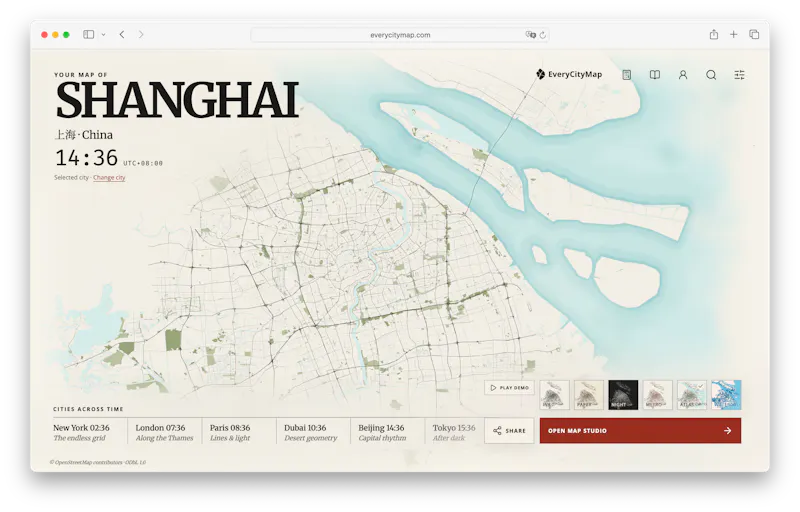Image resolution: width=800 pixels, height=512 pixels.
Task: Open the Safari share icon
Action: coord(714,34)
